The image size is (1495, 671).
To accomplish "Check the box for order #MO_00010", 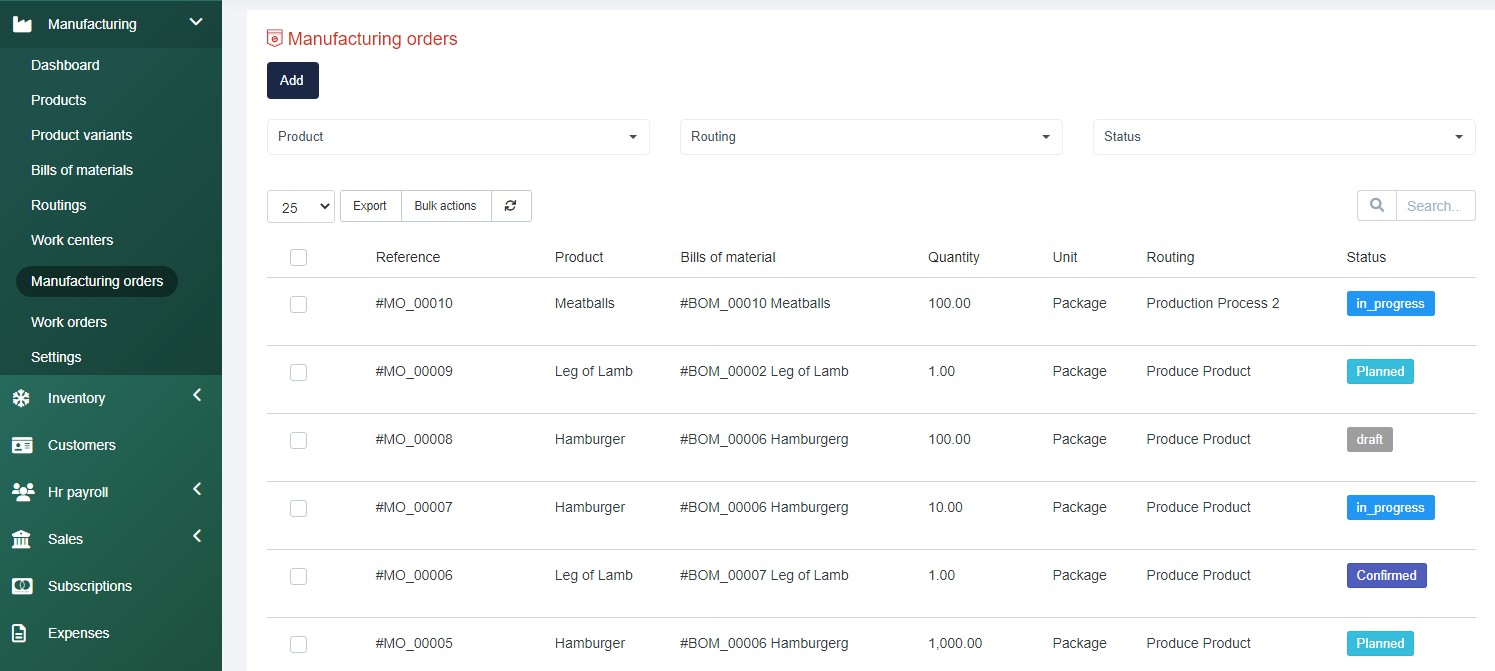I will tap(298, 304).
